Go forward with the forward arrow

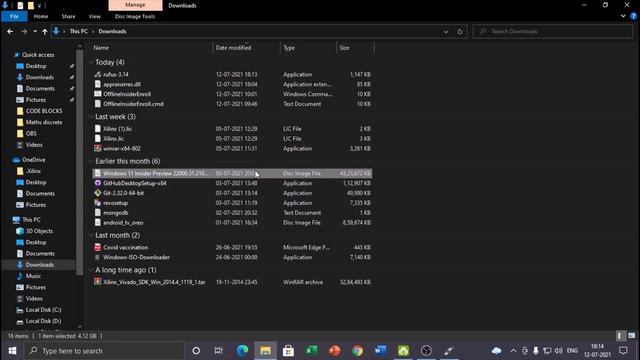tap(24, 31)
